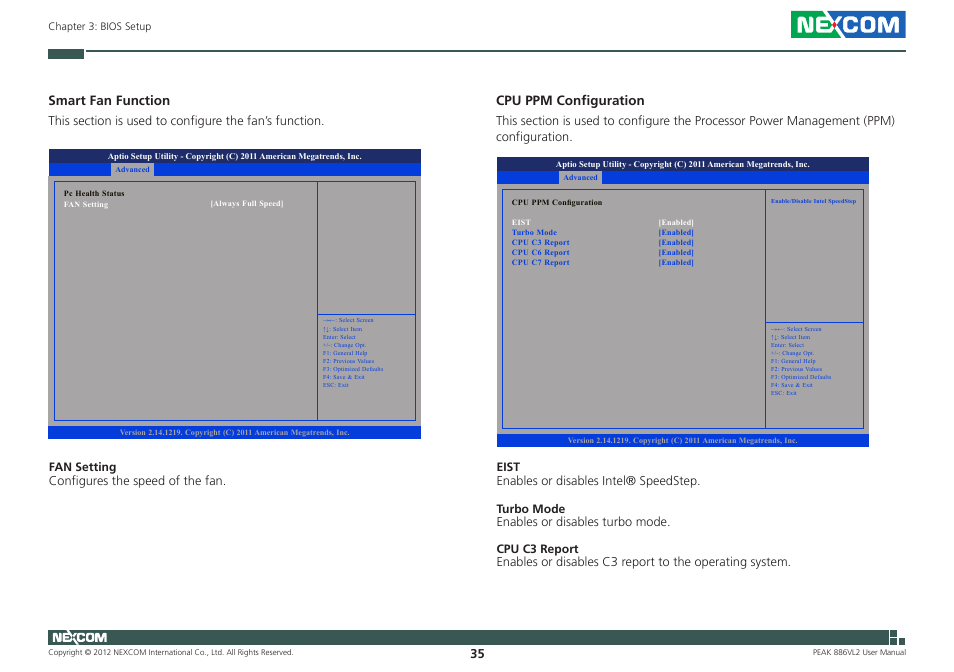
Task: Click the bold EIST description heading
Action: pos(508,466)
